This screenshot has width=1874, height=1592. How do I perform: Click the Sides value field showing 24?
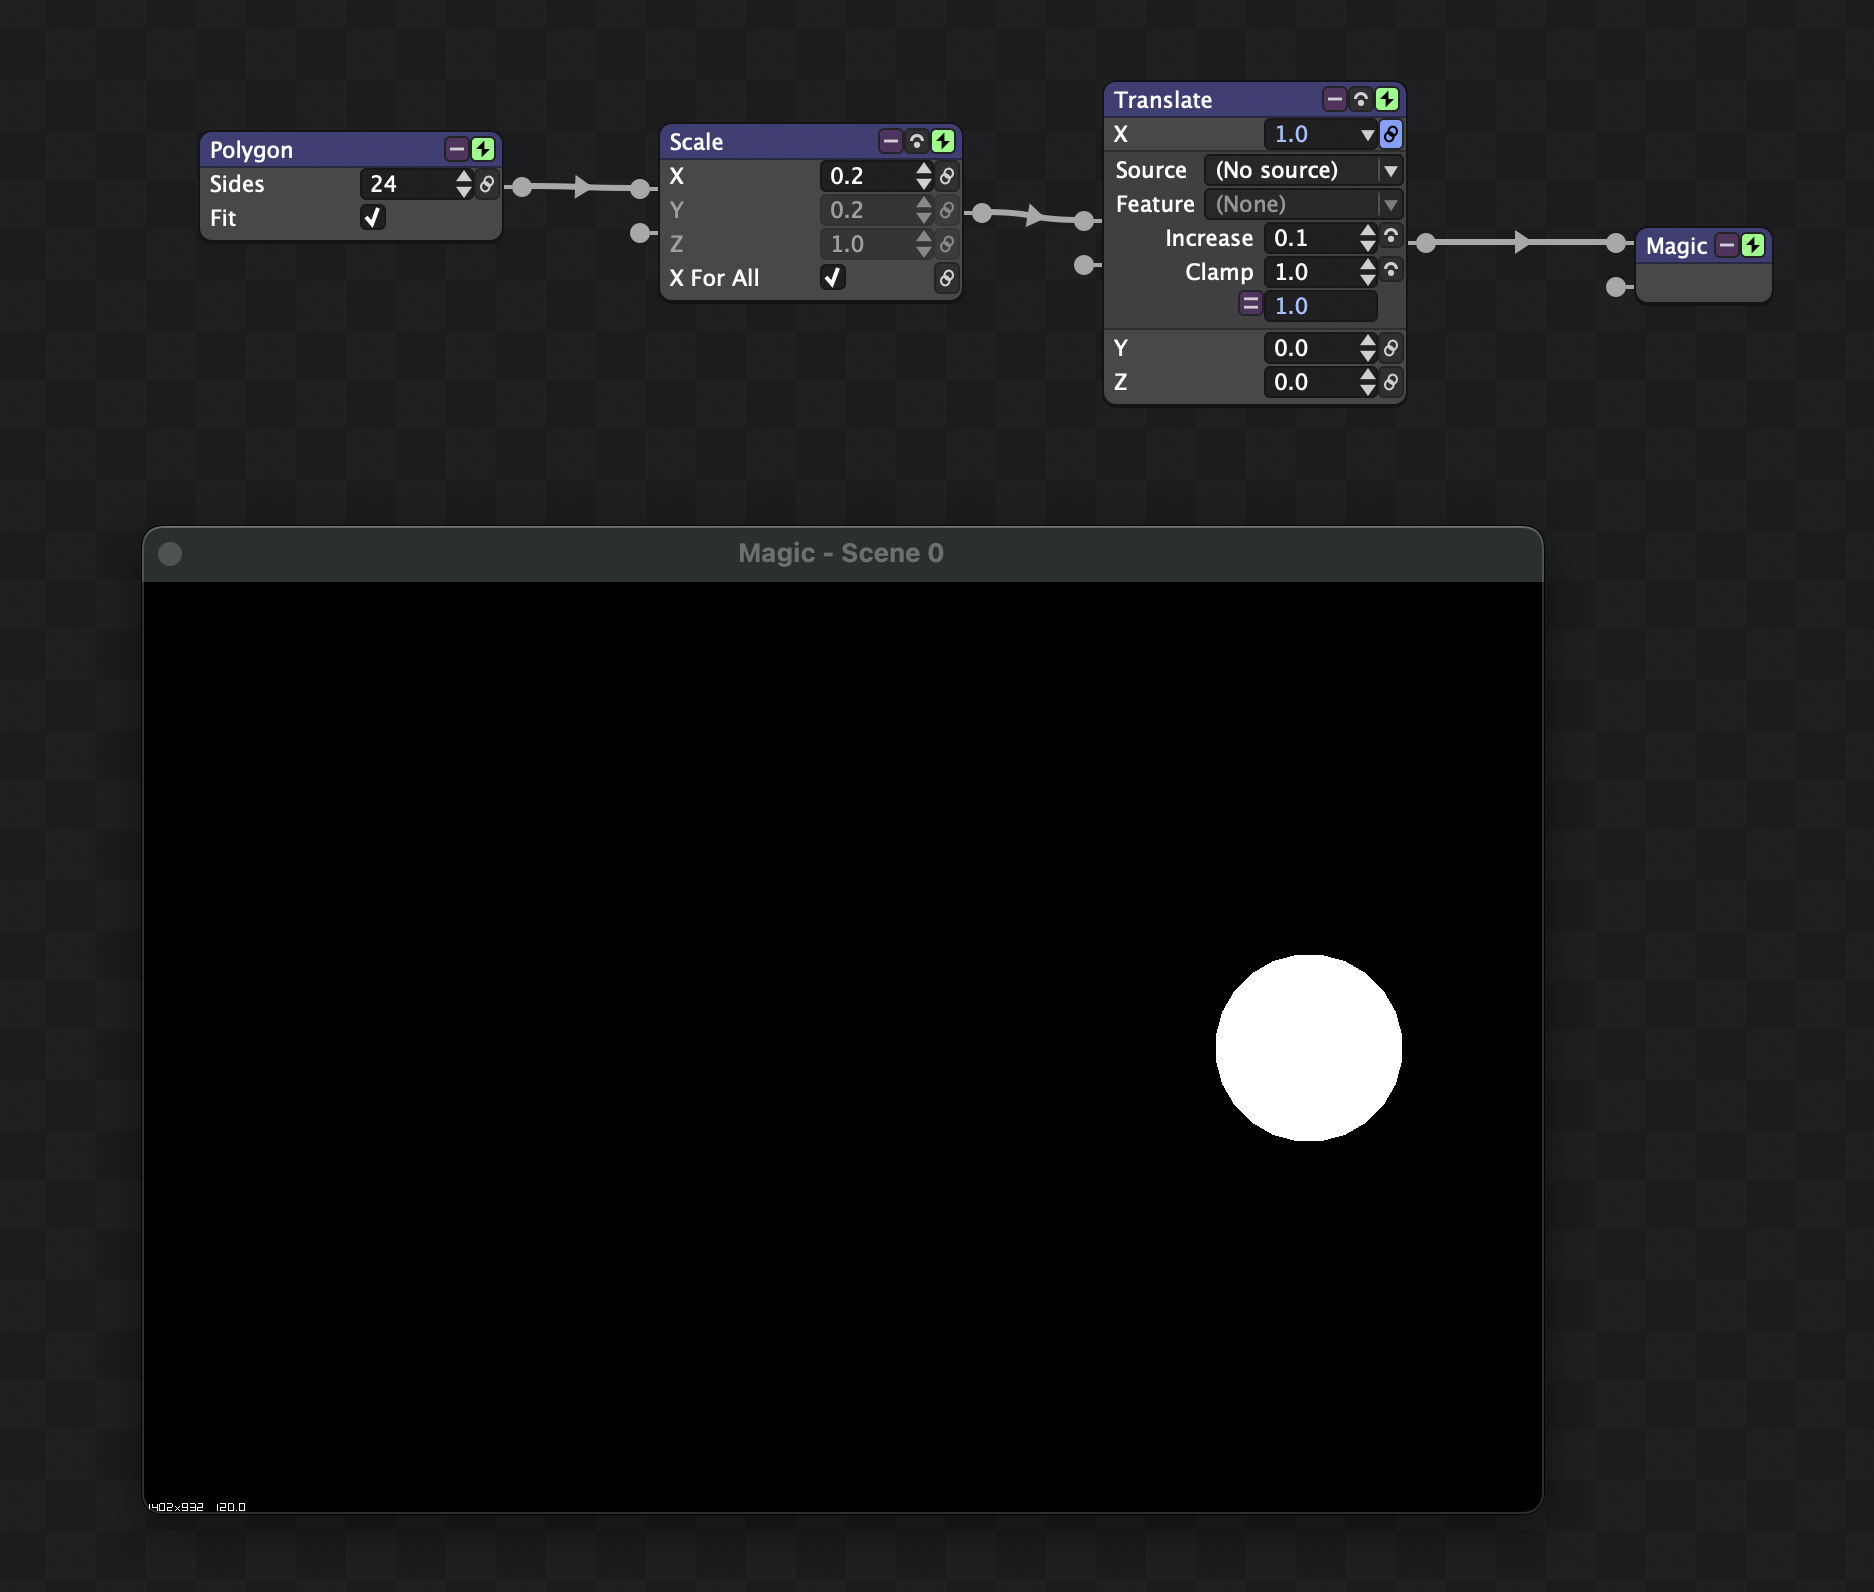(406, 184)
